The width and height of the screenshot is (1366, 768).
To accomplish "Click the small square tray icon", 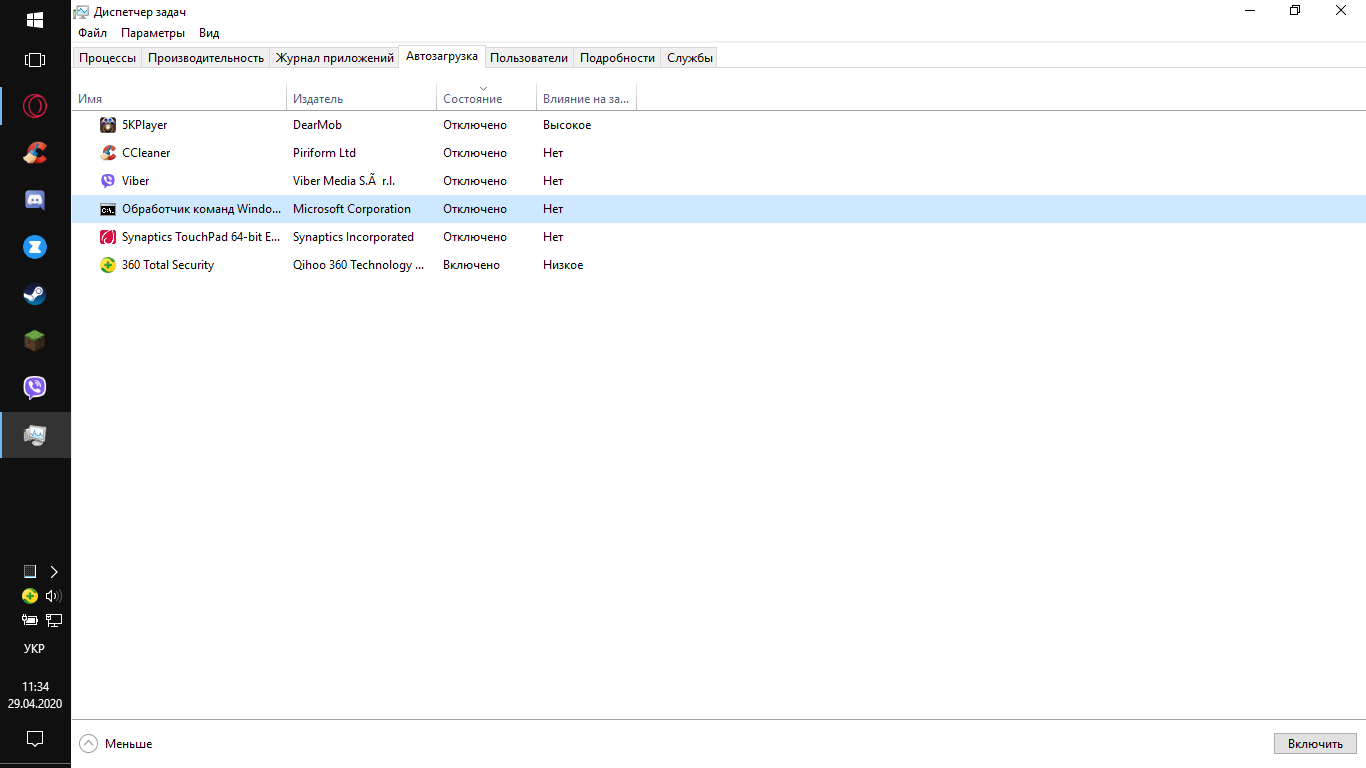I will tap(30, 572).
